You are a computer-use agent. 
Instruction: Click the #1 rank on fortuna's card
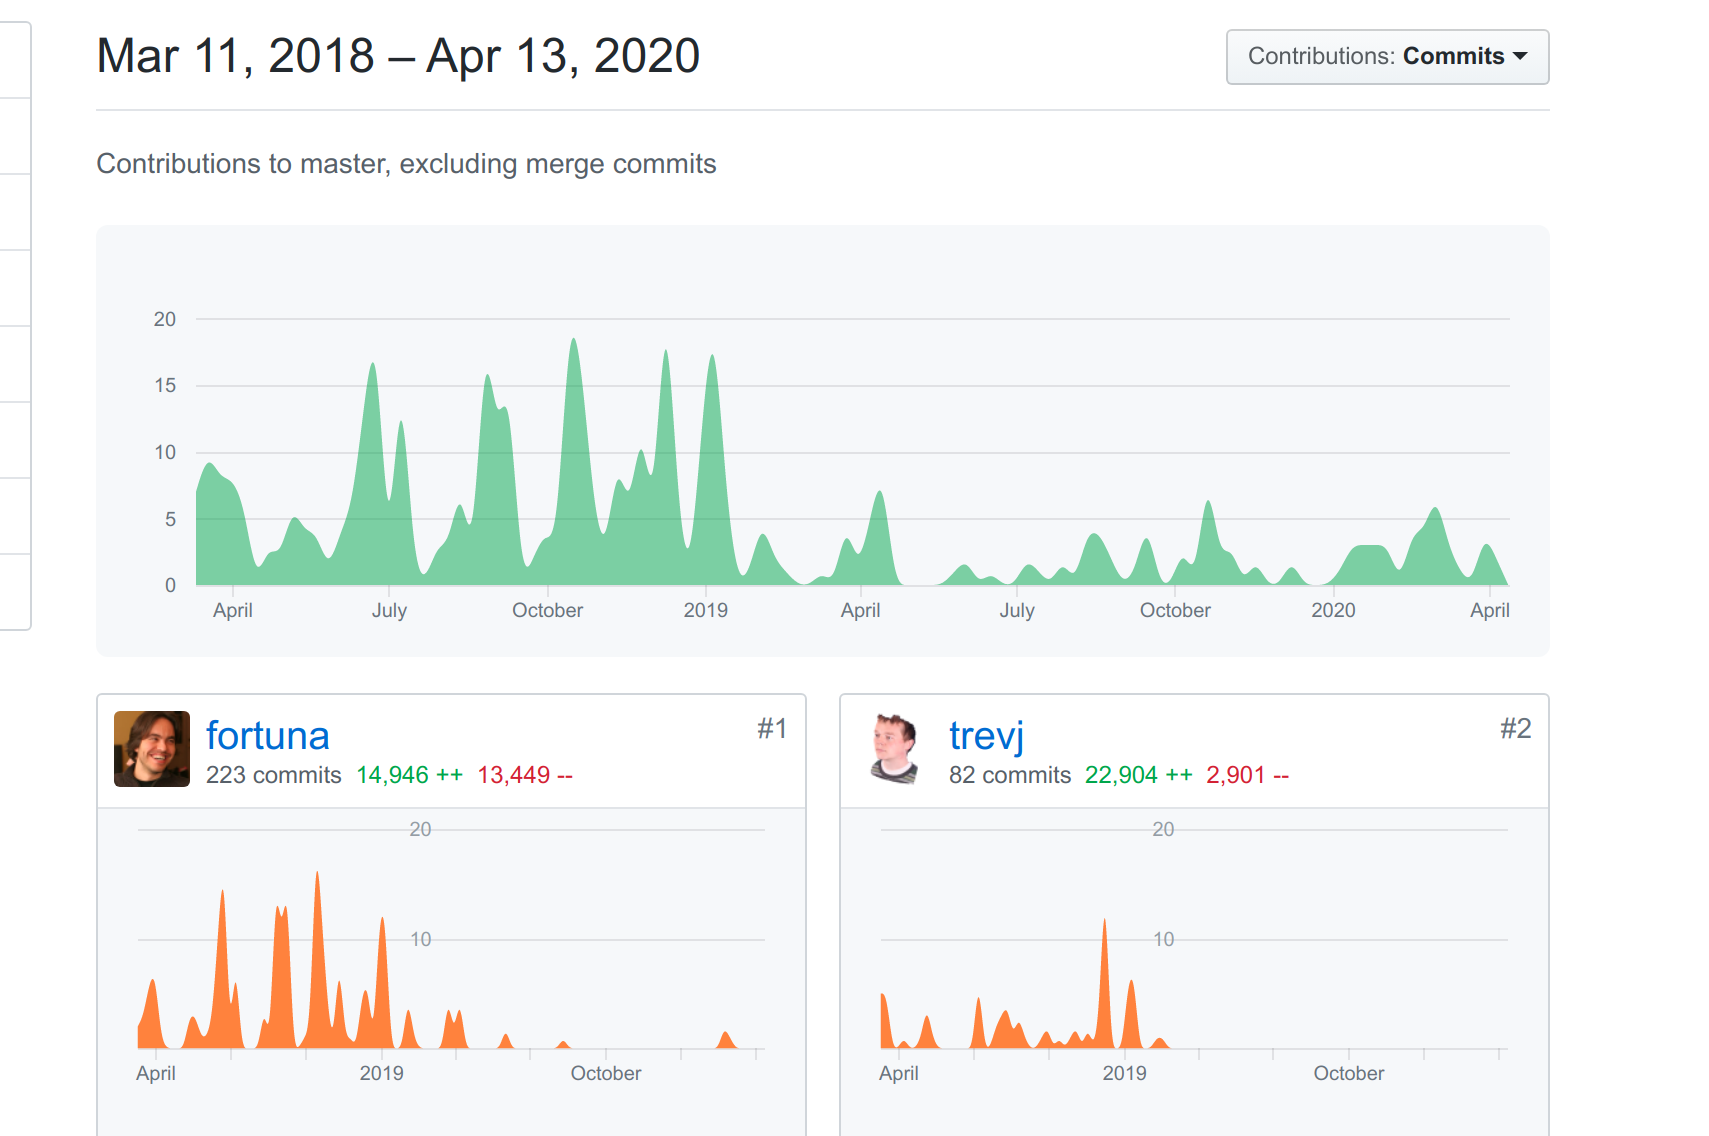click(772, 728)
